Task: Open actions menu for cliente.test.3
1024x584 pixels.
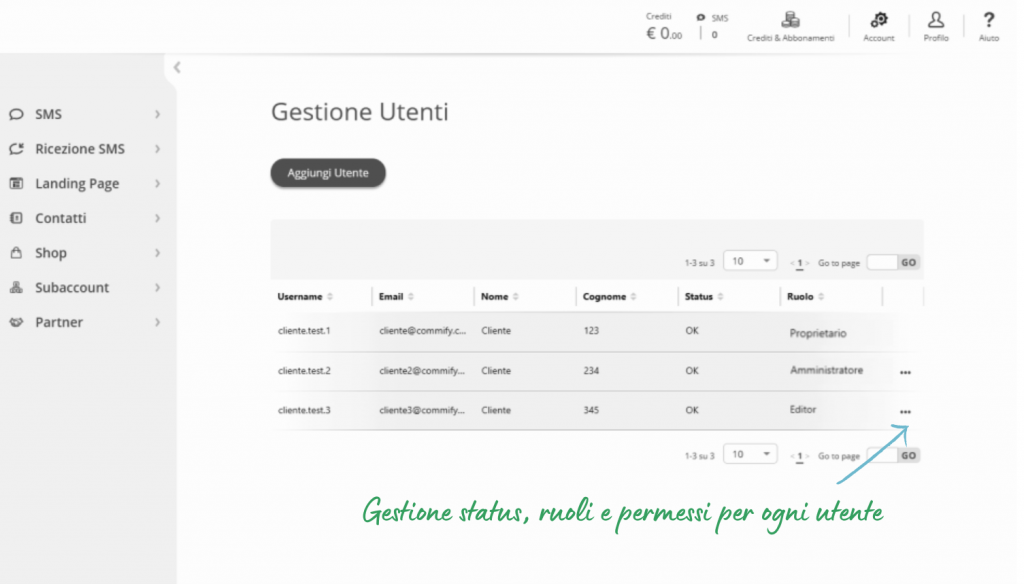Action: click(905, 412)
